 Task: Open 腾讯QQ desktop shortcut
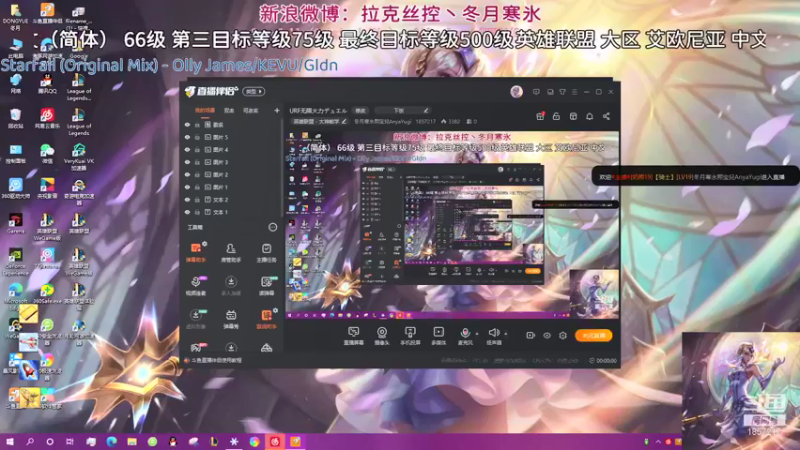[x=47, y=84]
